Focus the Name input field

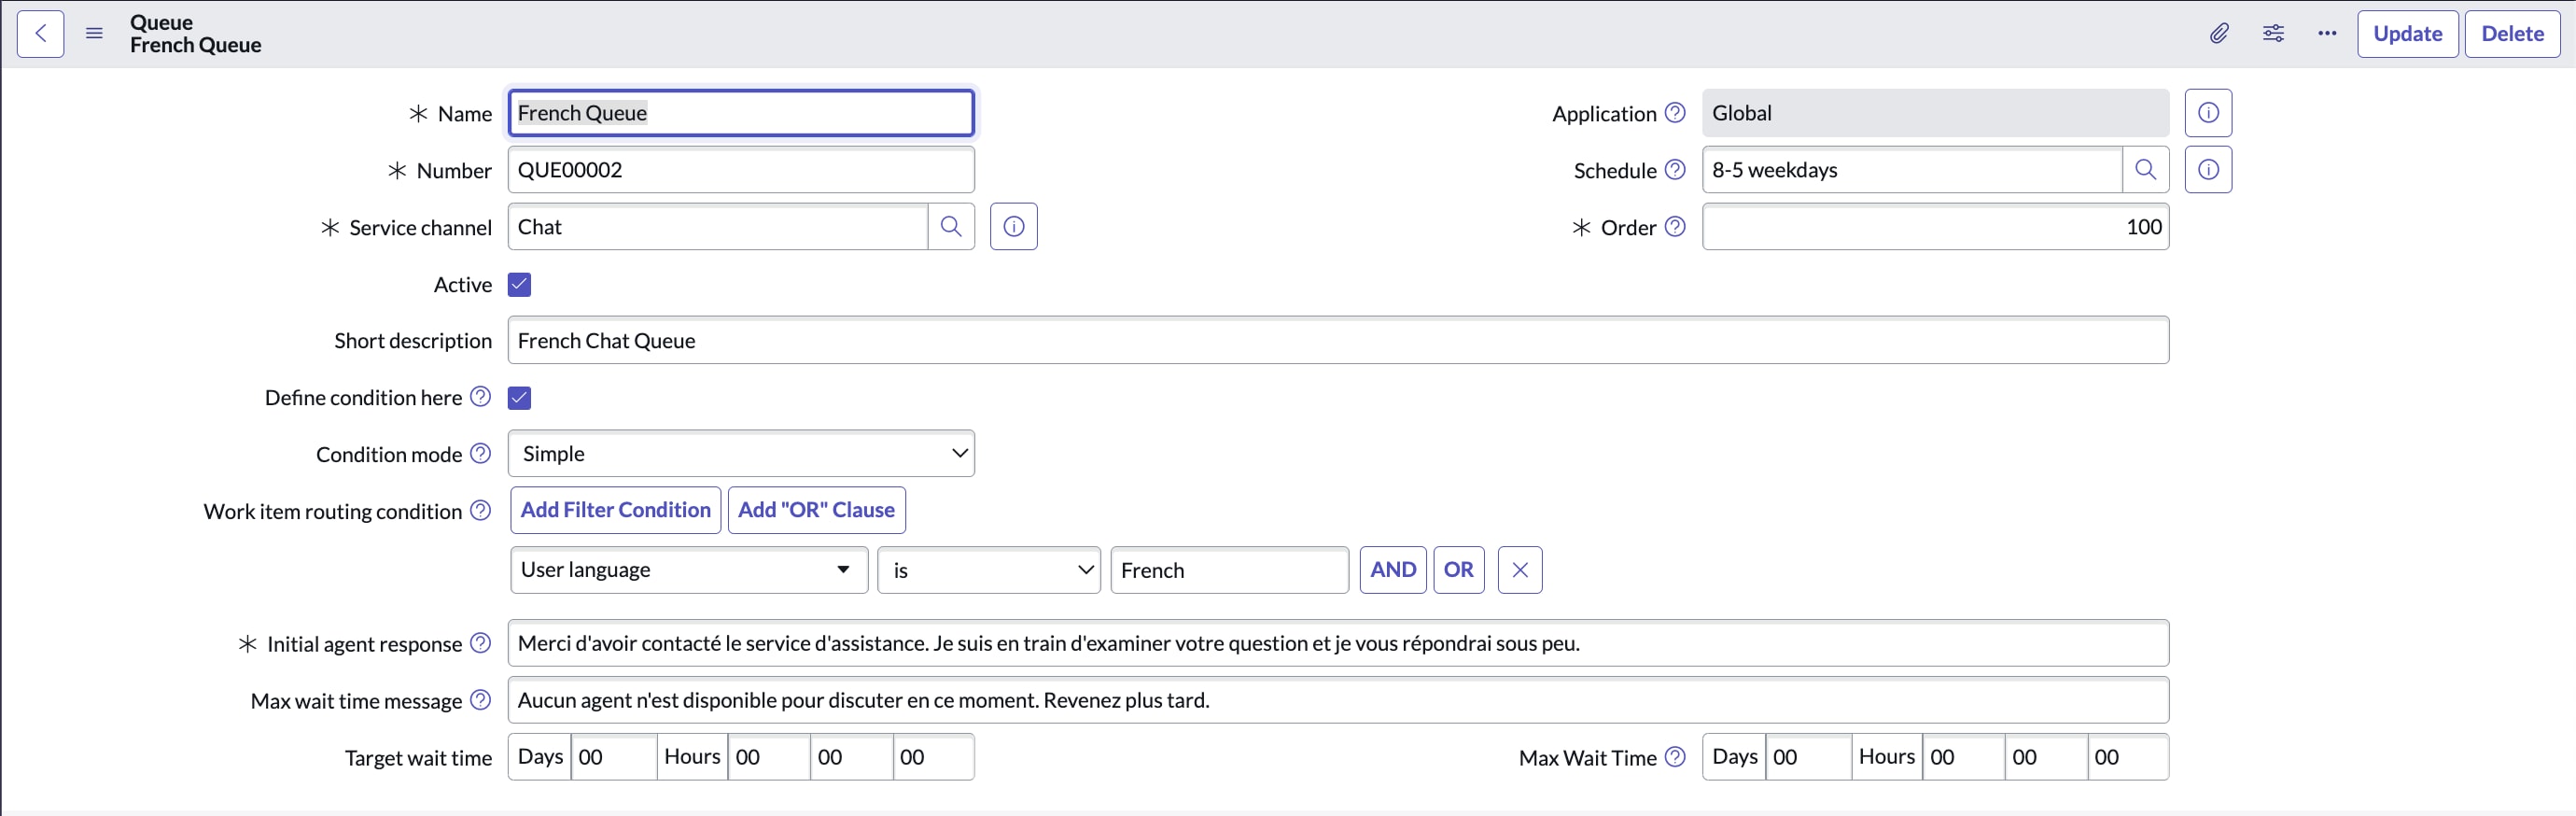tap(741, 113)
